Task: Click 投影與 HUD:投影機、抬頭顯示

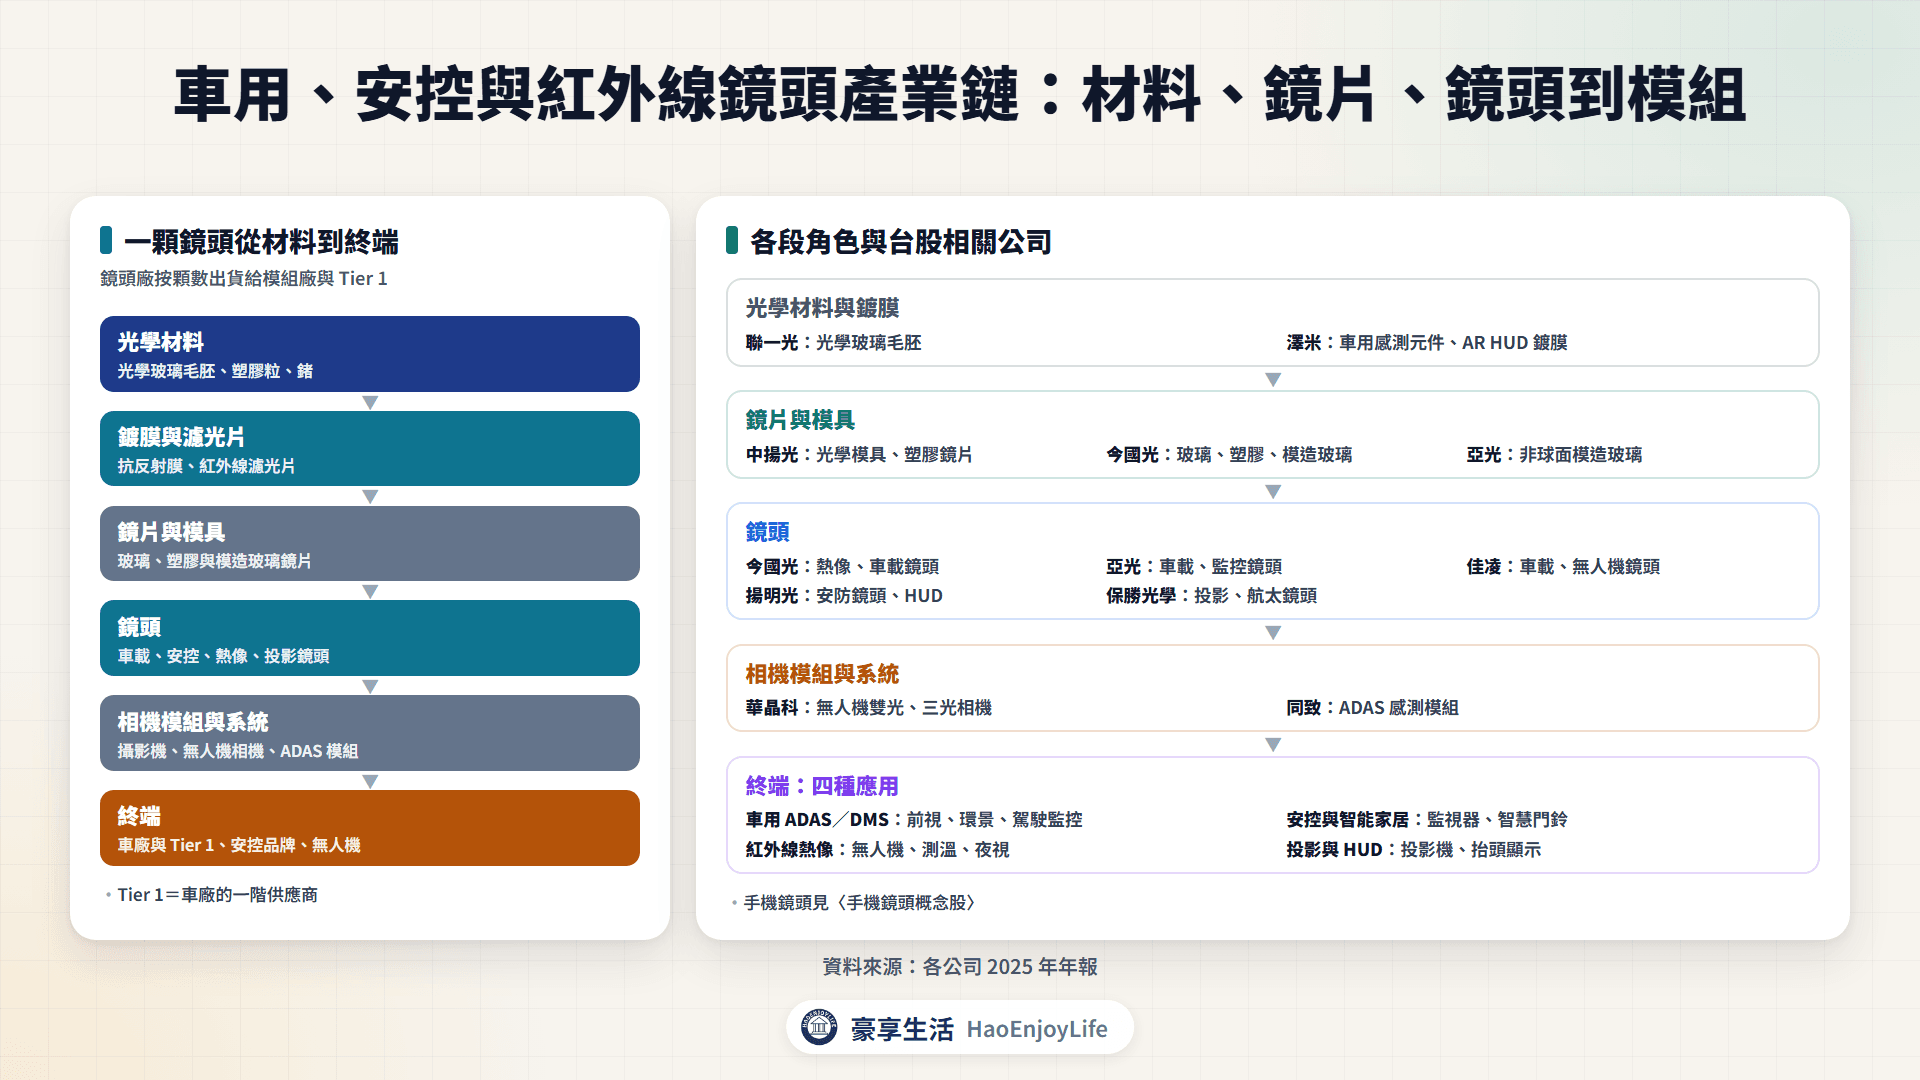Action: pos(1413,850)
